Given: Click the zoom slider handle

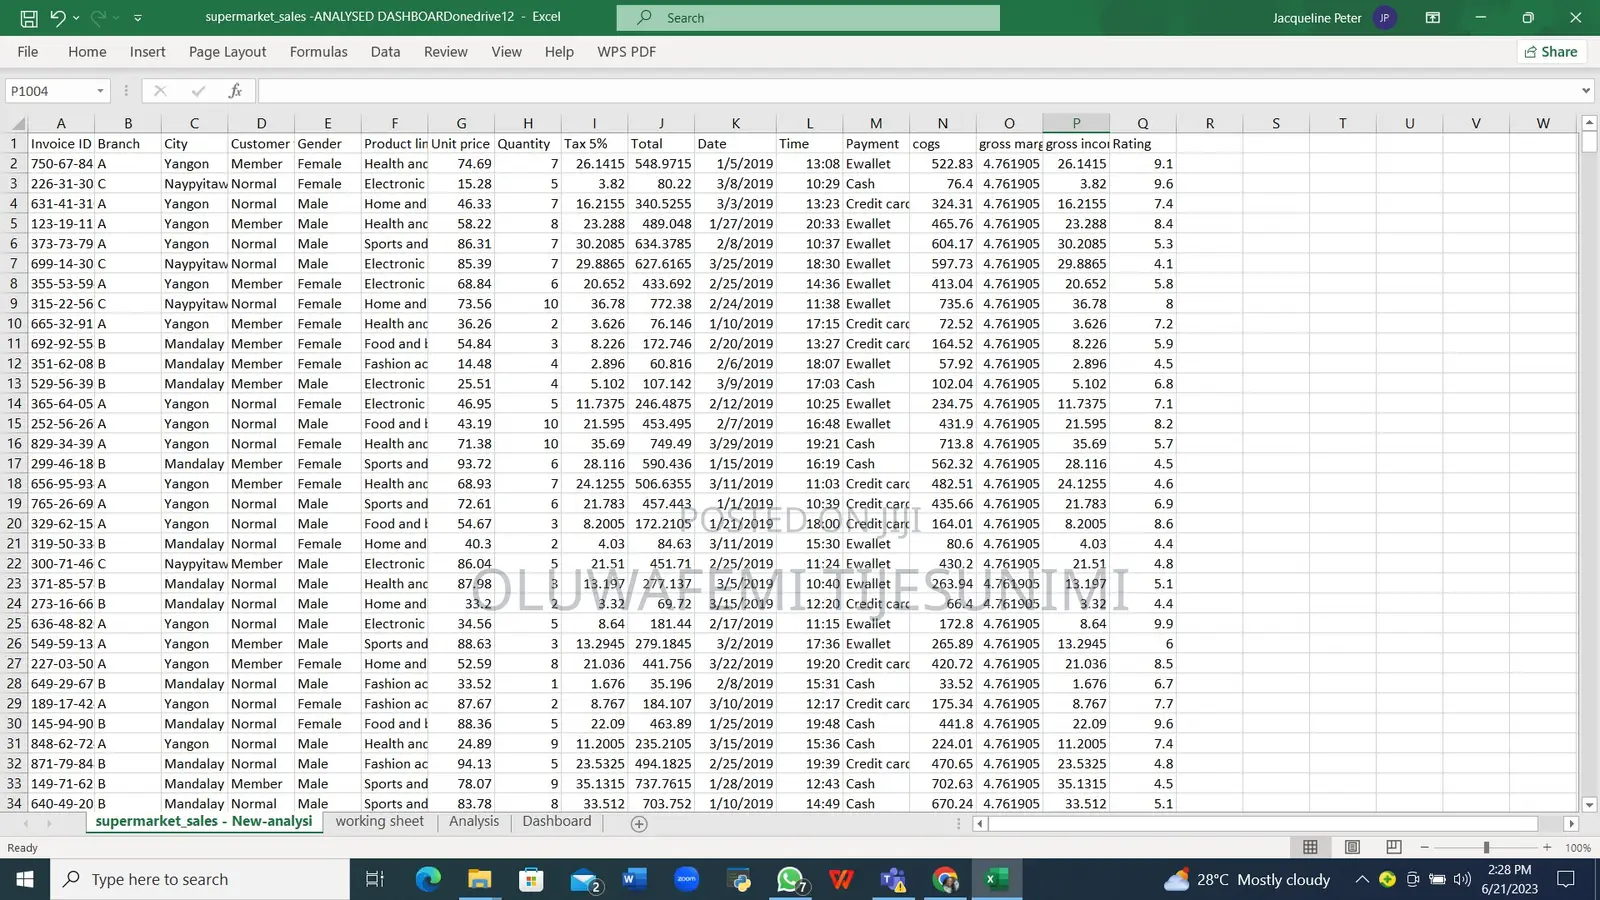Looking at the screenshot, I should (1486, 847).
